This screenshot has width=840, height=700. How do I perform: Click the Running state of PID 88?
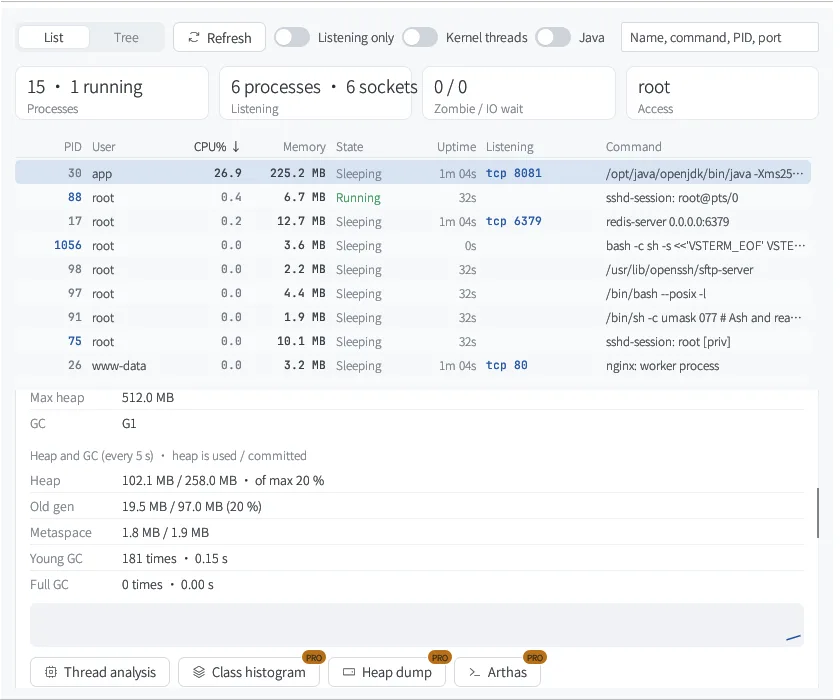tap(358, 198)
